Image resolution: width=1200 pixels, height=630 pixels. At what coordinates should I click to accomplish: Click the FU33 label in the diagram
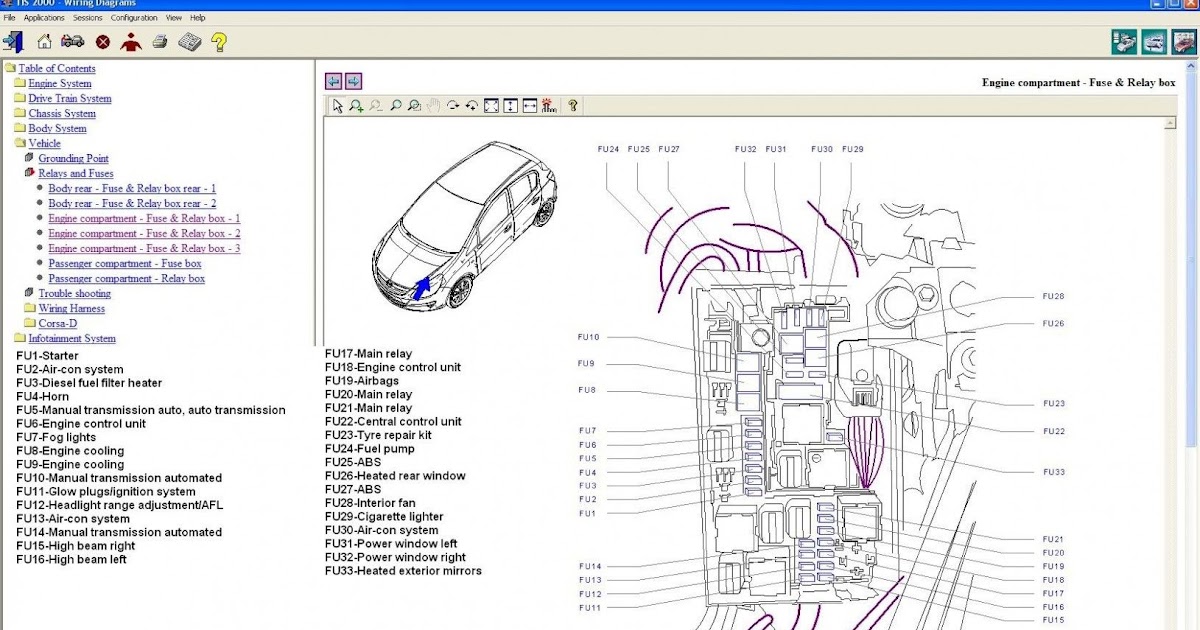coord(1054,471)
